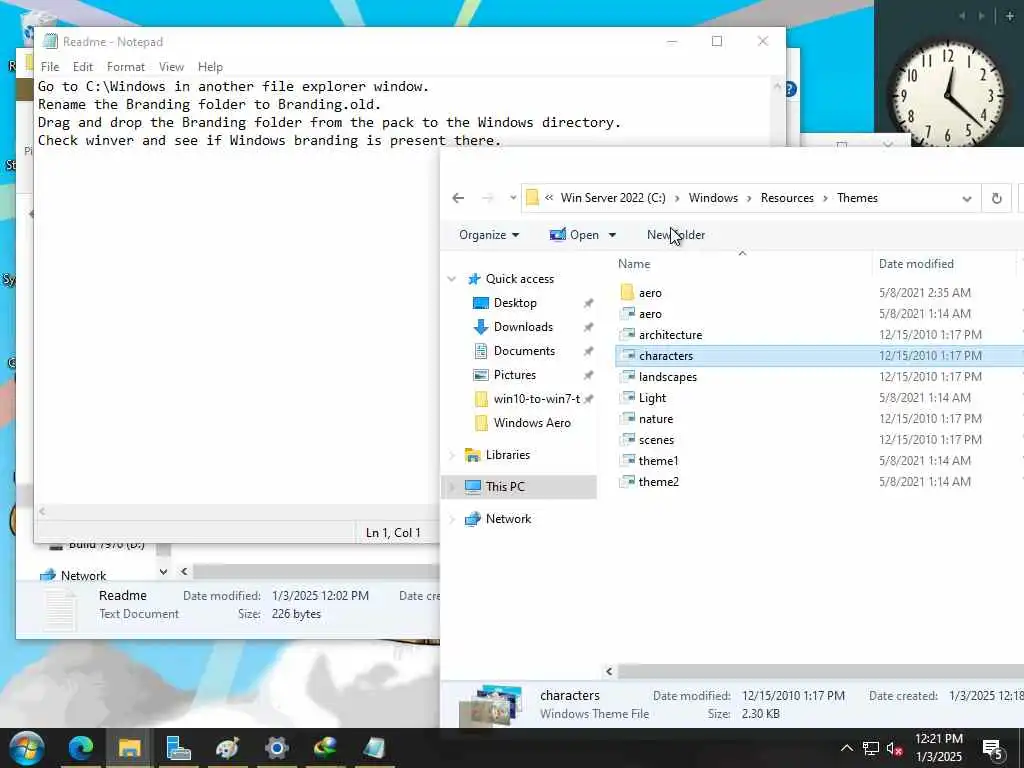Expand the Network tree node
The height and width of the screenshot is (768, 1024).
click(x=452, y=519)
